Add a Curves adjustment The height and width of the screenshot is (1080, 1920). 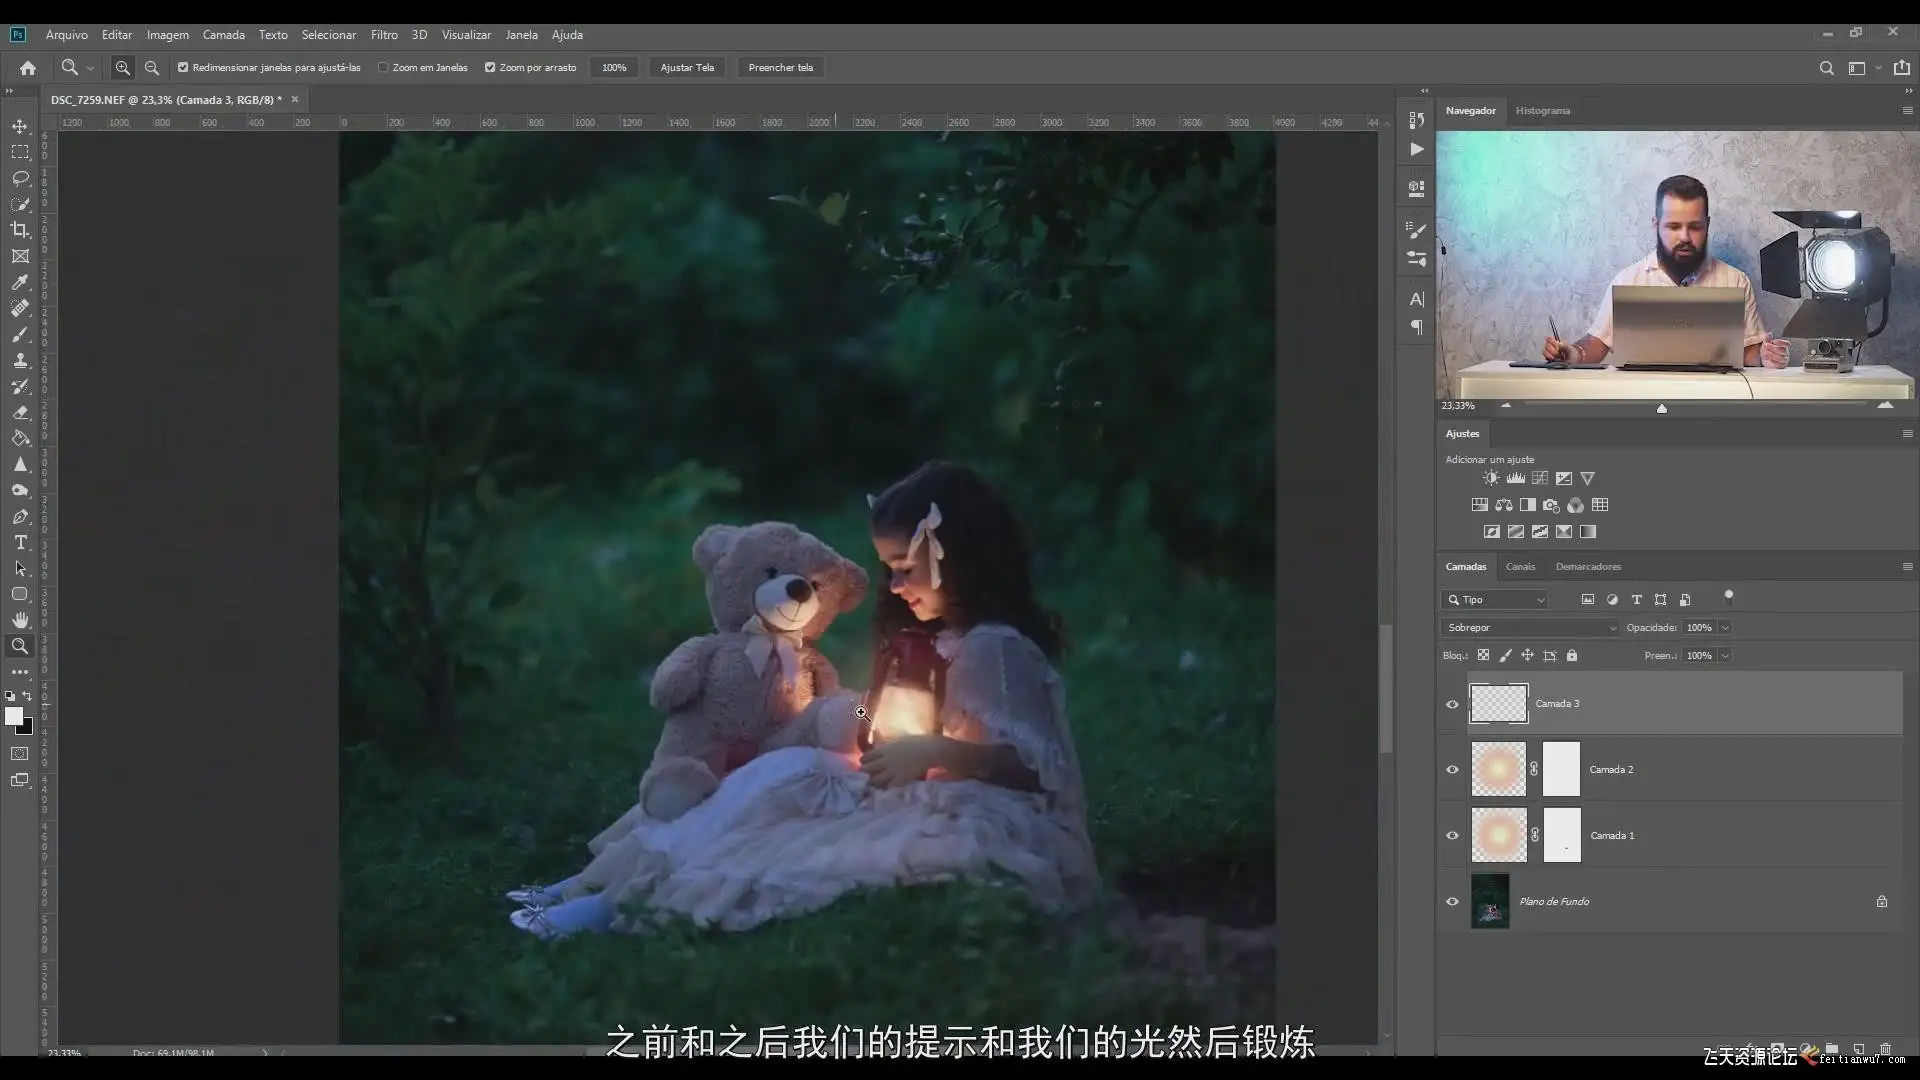click(1540, 478)
